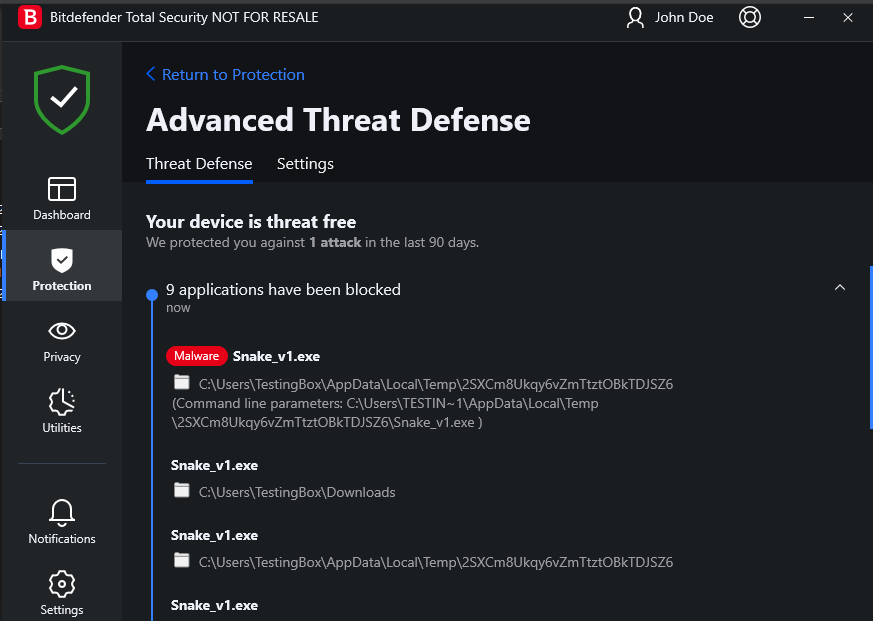Select the Protection shield icon
Screen dimensions: 873x621
[x=62, y=261]
